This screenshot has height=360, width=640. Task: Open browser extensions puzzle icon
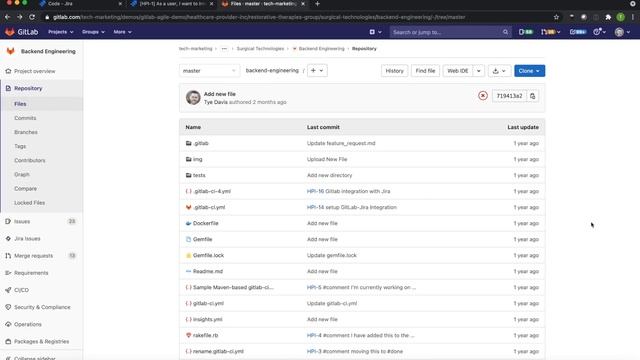point(608,17)
